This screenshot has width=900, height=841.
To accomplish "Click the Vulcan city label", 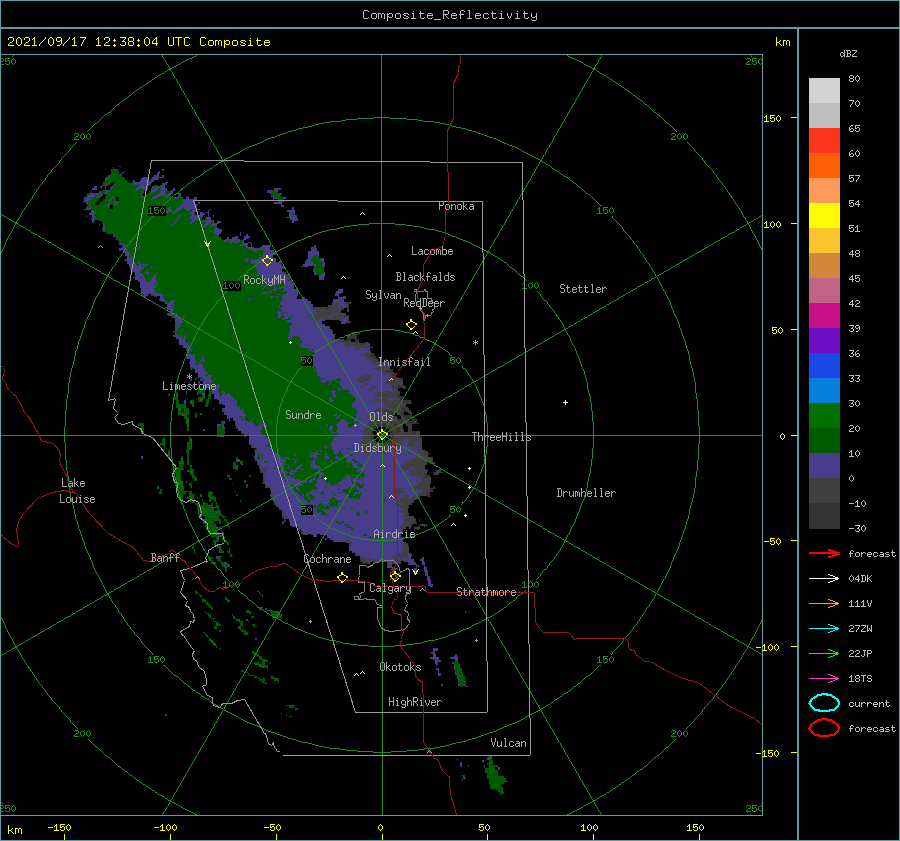I will tap(509, 743).
